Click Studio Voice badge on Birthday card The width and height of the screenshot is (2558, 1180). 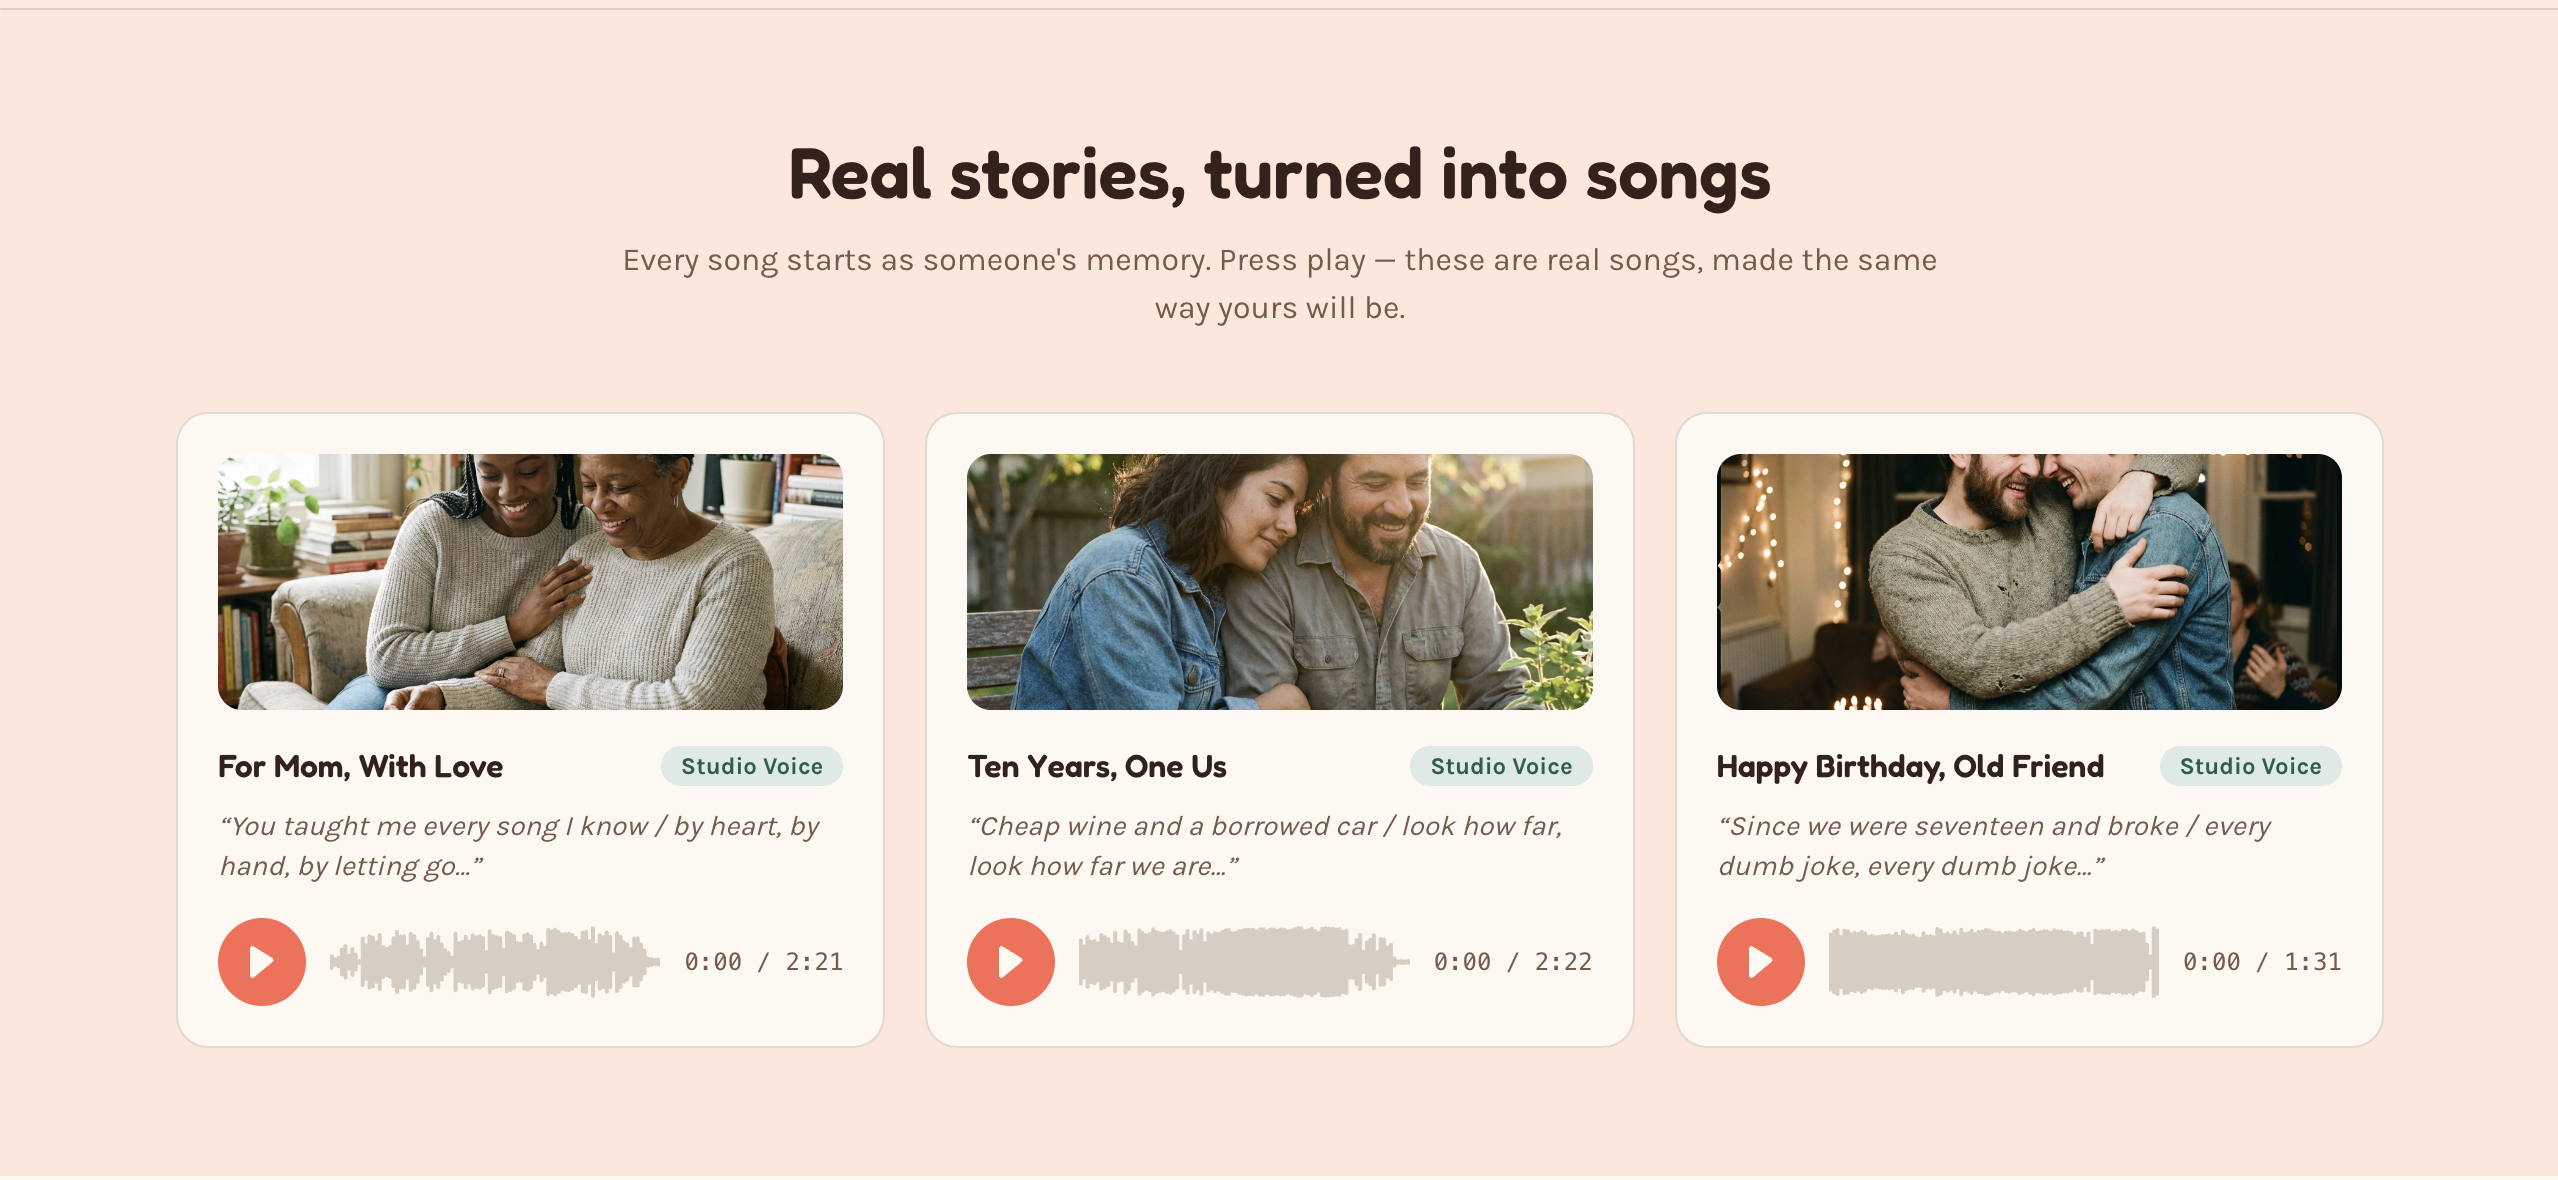2250,766
